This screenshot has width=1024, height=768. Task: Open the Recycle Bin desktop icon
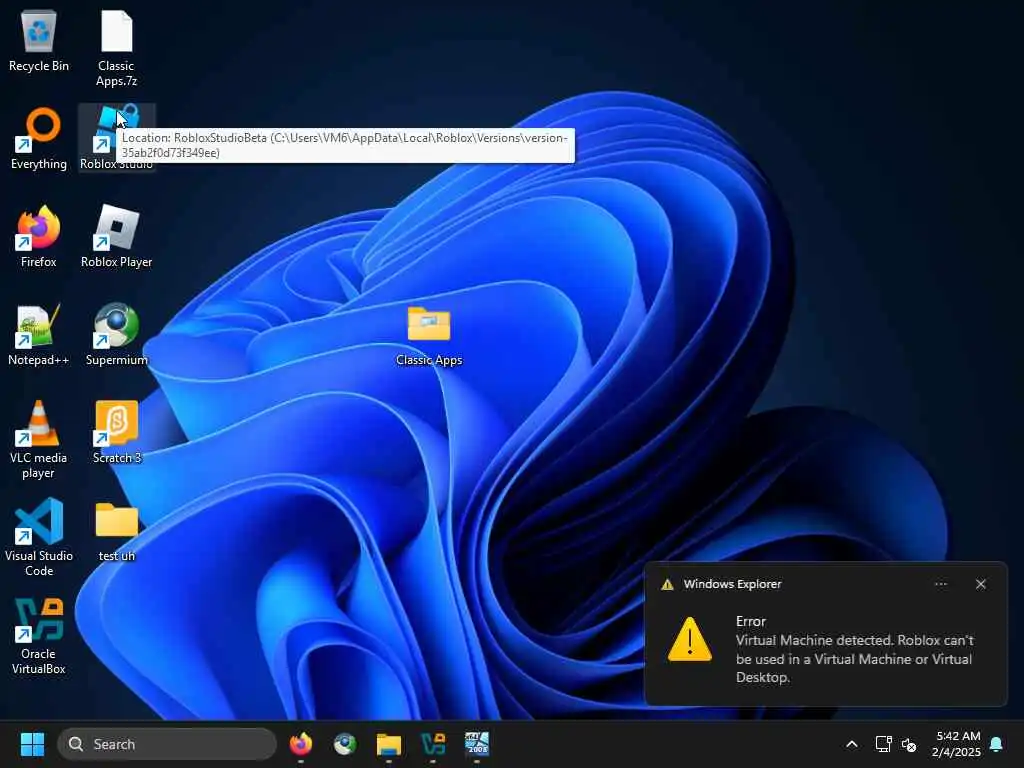pos(39,41)
